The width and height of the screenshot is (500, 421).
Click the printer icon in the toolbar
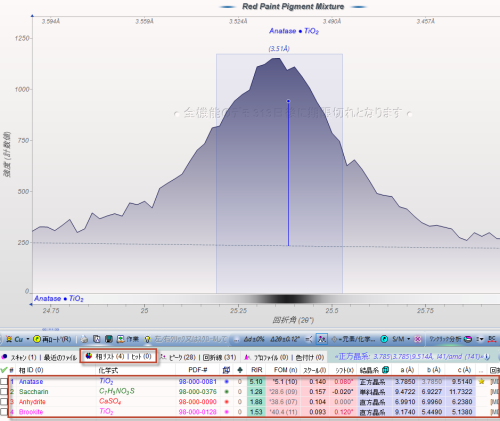[x=84, y=339]
